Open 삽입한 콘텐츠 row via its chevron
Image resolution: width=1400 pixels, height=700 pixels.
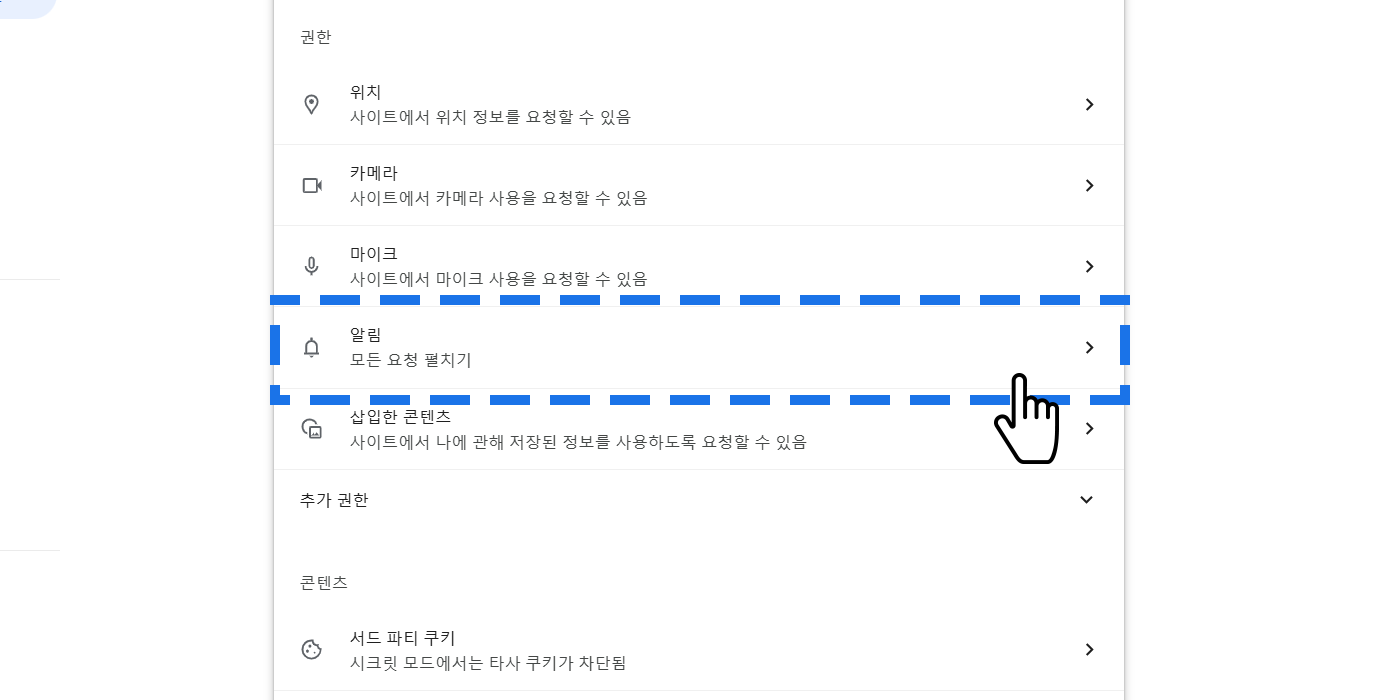[1089, 429]
